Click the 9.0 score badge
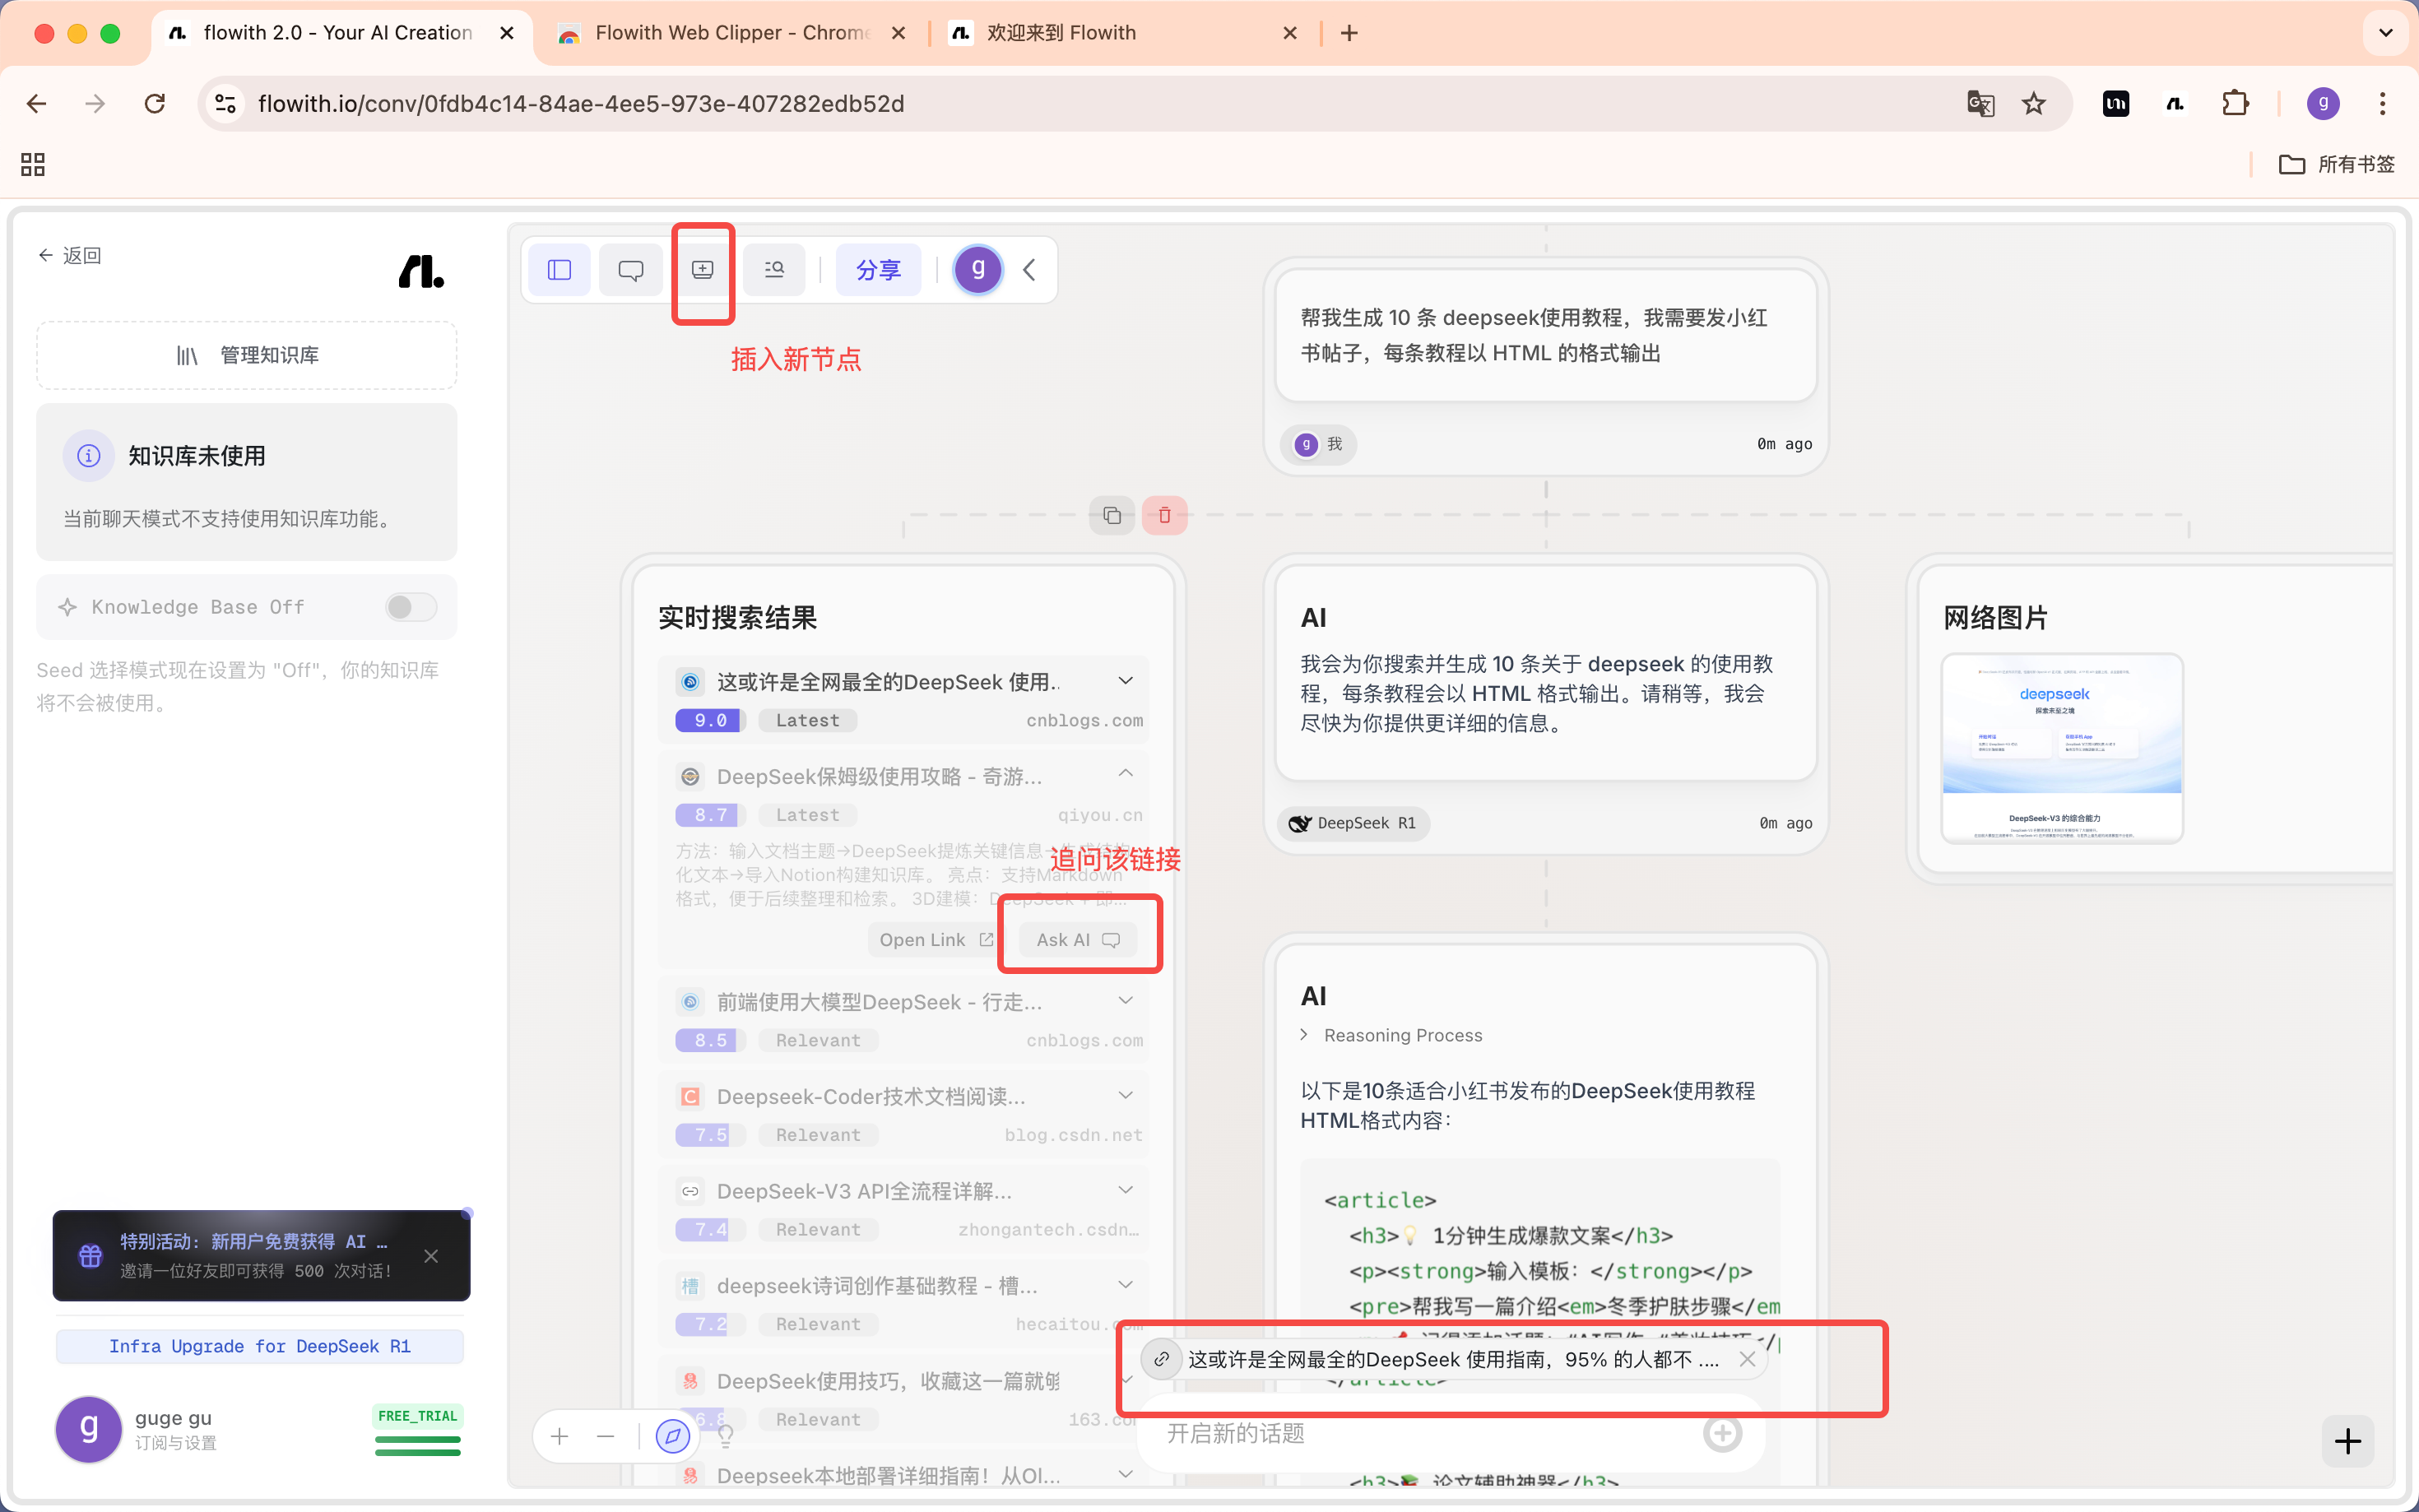Viewport: 2419px width, 1512px height. 709,721
